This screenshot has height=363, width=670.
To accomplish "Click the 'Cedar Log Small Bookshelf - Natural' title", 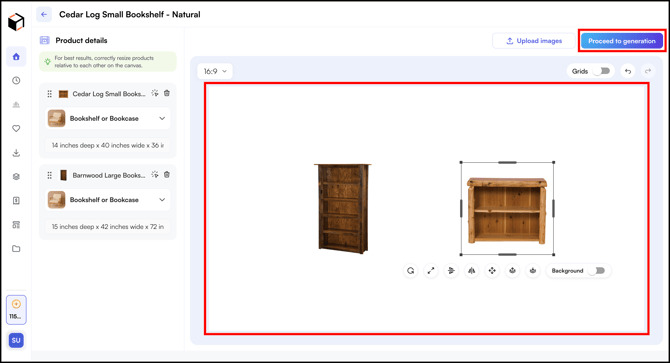I will 130,14.
